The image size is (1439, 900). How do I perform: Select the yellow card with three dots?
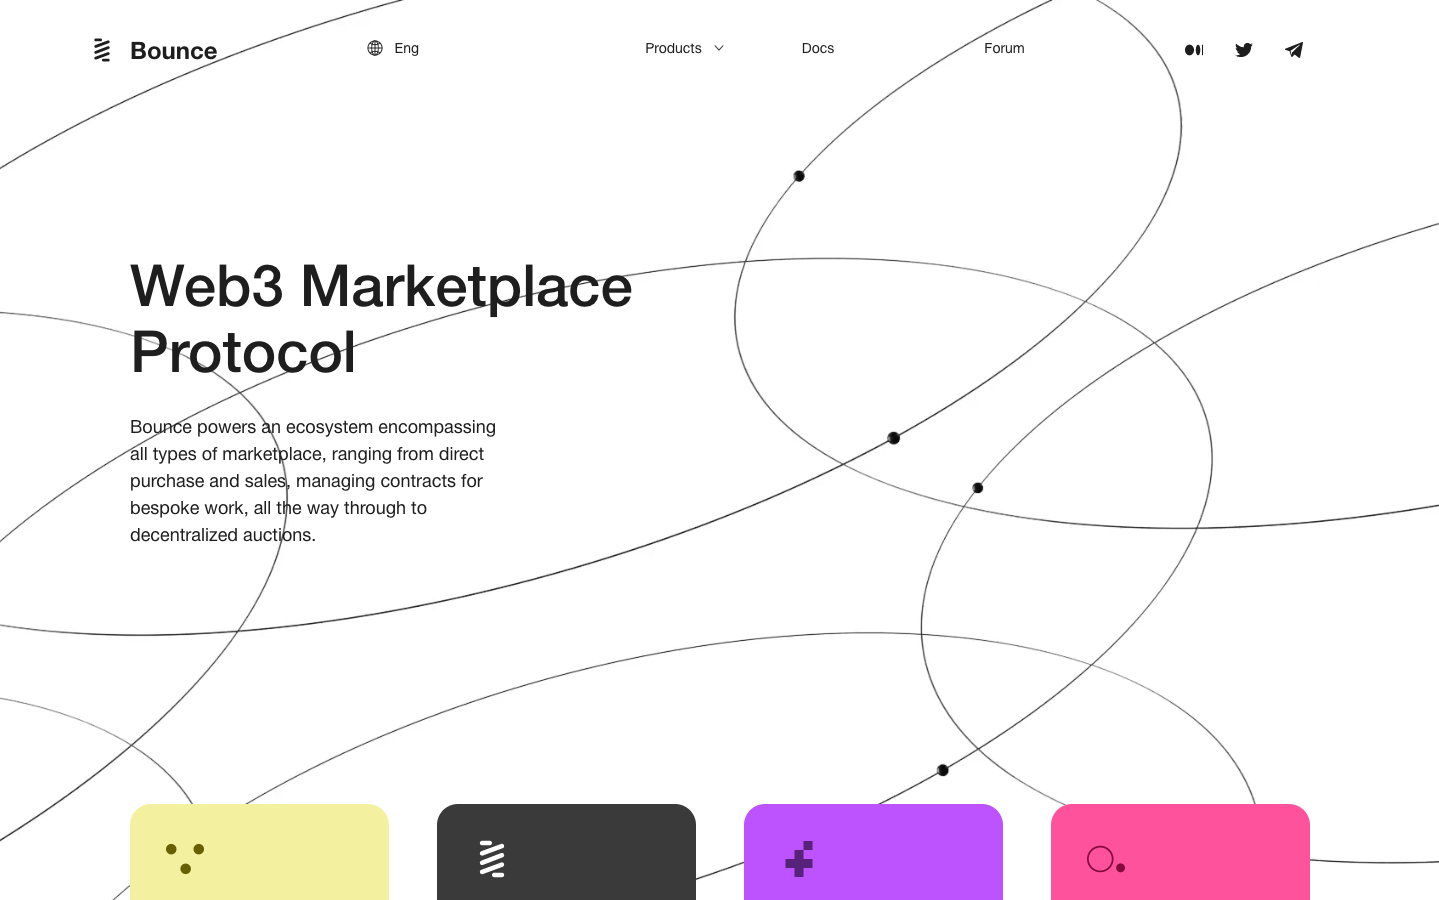pos(259,852)
